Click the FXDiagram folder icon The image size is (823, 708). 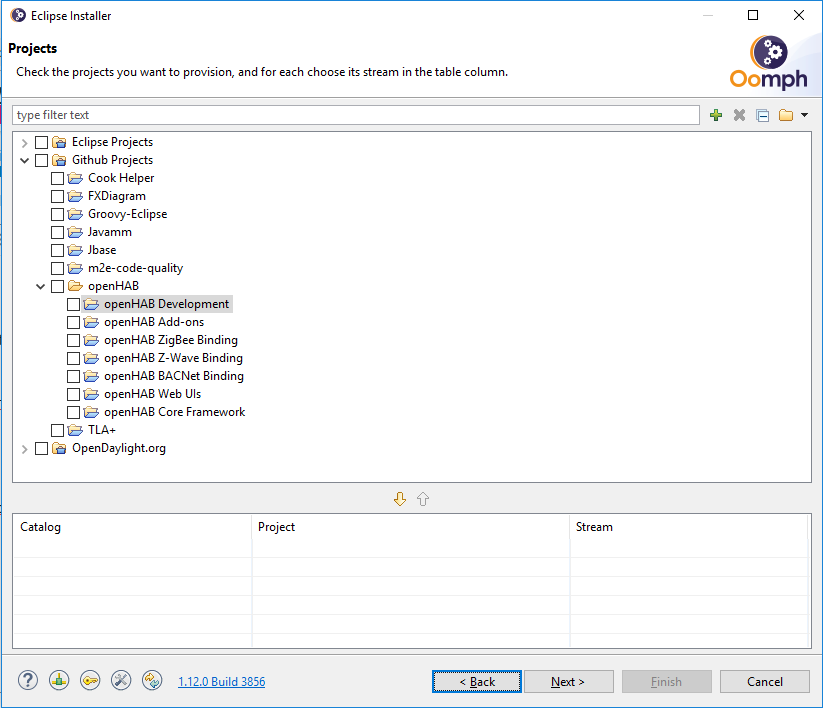click(x=75, y=196)
